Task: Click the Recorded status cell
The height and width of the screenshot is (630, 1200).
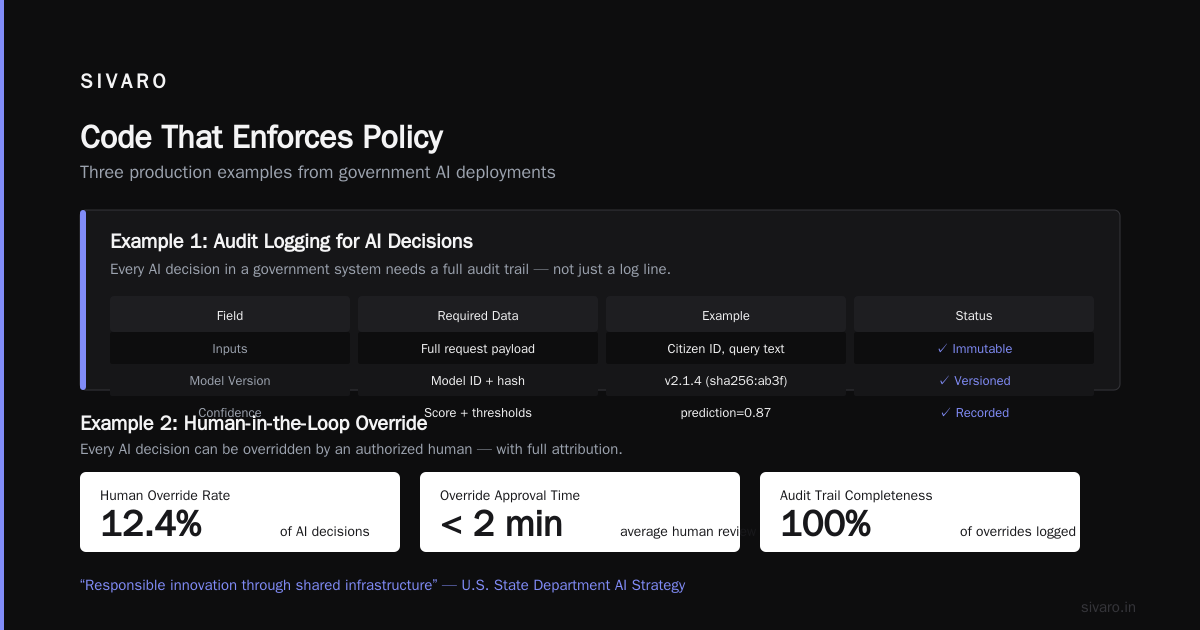Action: tap(974, 412)
